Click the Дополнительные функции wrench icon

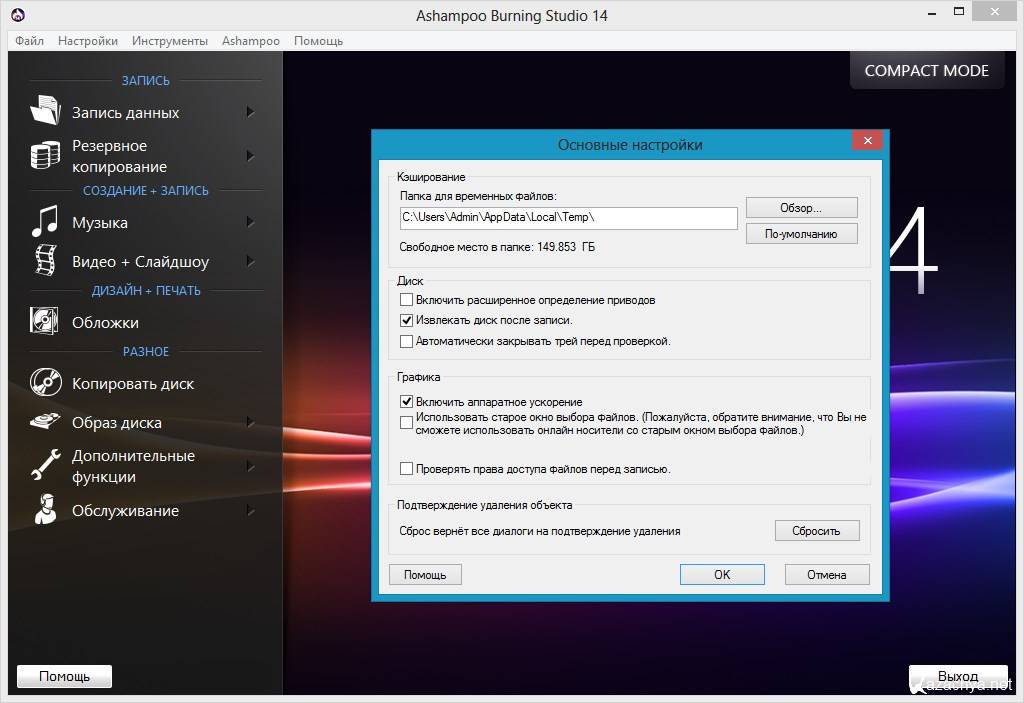point(45,465)
